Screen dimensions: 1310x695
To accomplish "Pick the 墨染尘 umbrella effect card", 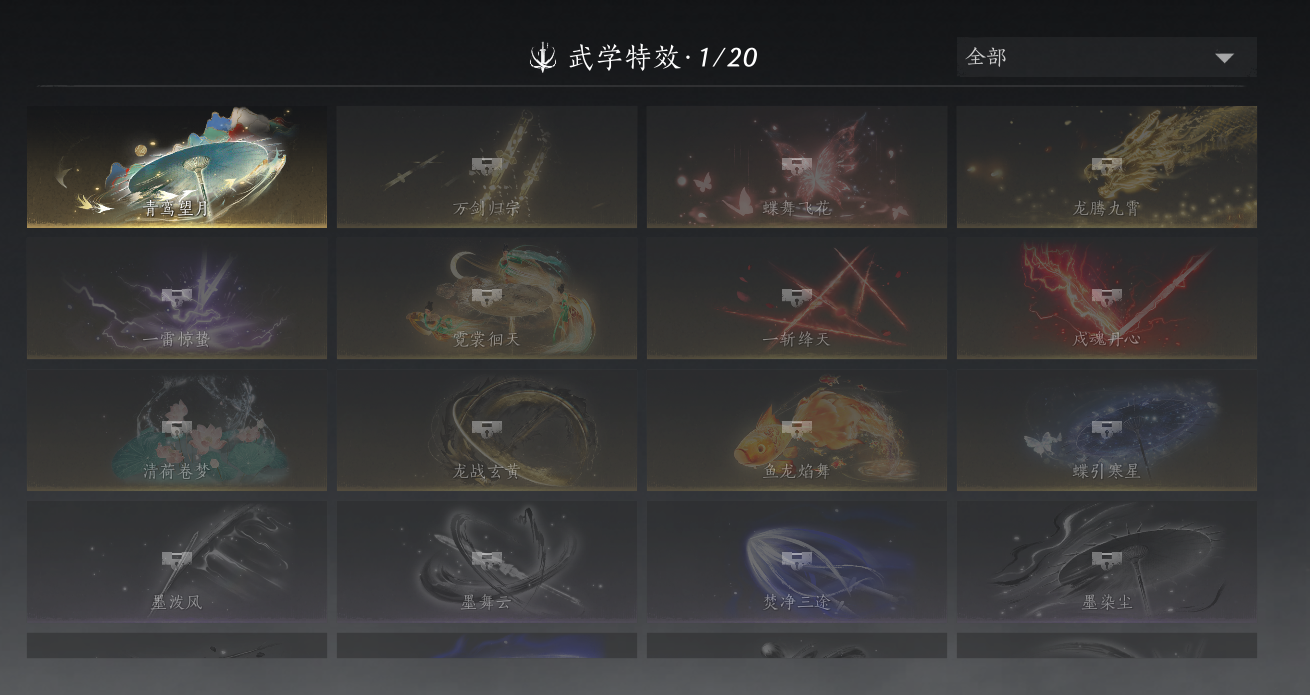I will (x=1107, y=561).
